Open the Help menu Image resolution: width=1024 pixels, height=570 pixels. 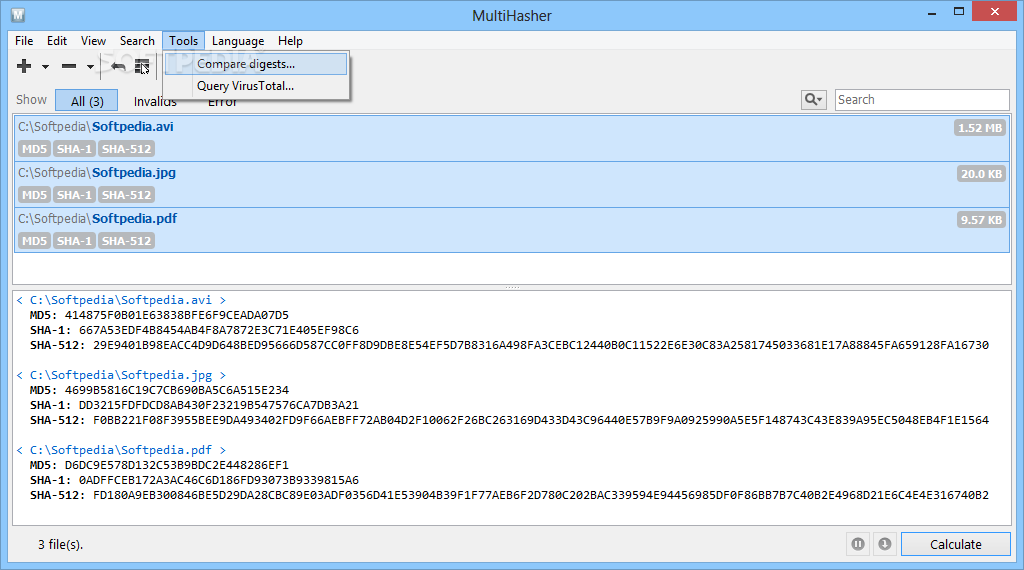click(290, 40)
